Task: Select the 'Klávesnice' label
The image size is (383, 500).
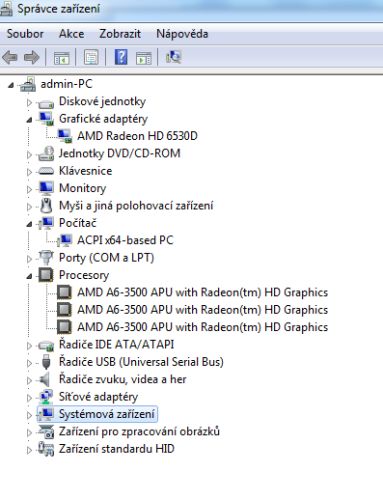Action: pos(85,171)
